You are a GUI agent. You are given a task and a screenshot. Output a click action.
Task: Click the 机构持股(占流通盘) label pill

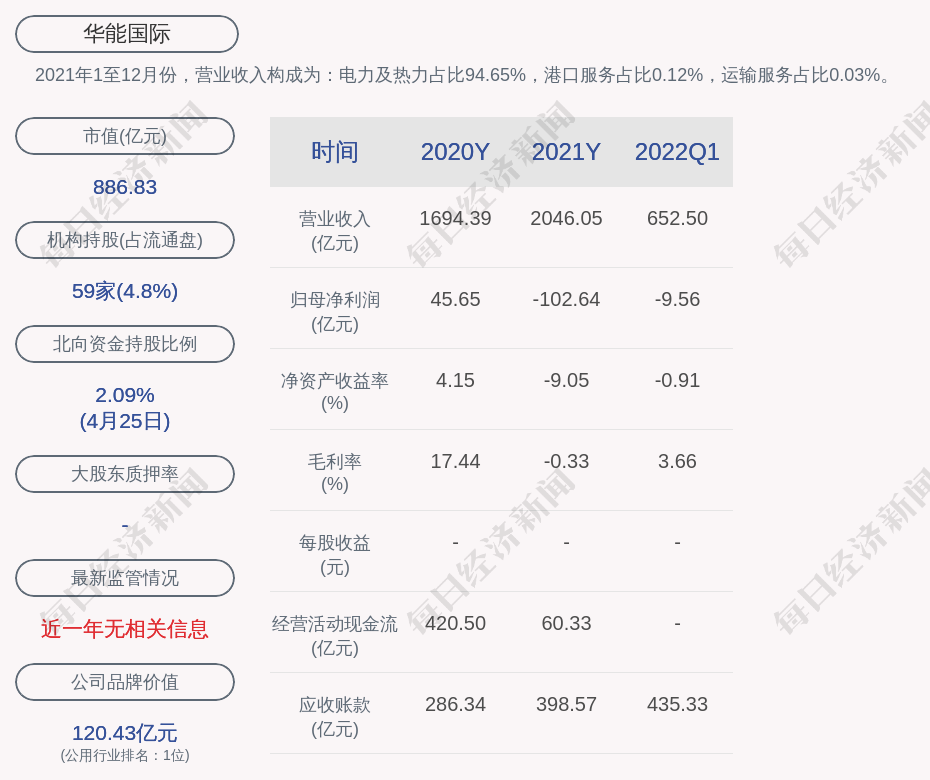[125, 240]
